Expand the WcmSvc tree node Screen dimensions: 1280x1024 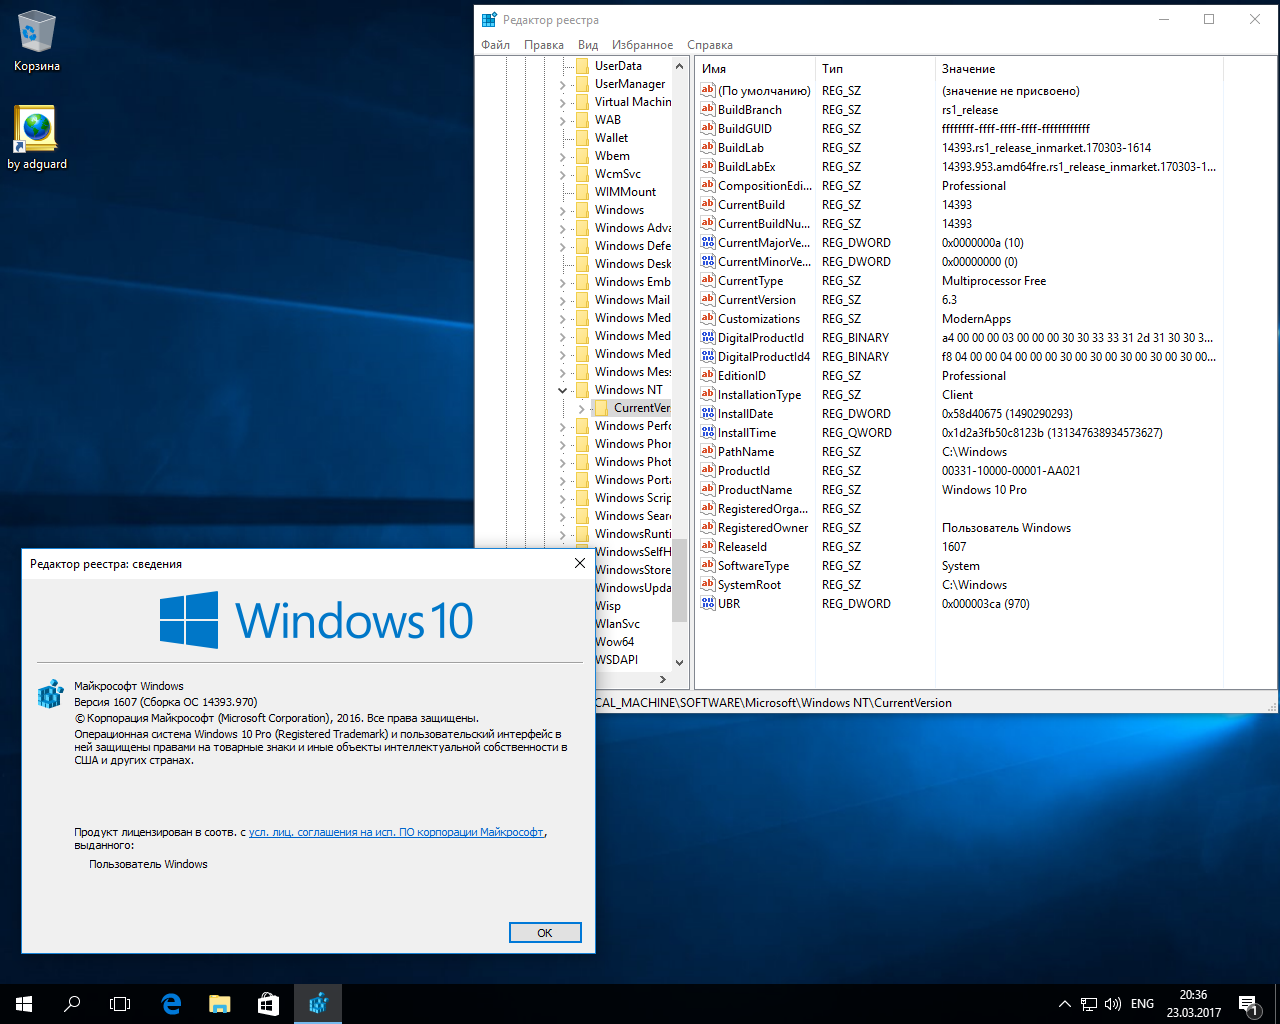(563, 175)
